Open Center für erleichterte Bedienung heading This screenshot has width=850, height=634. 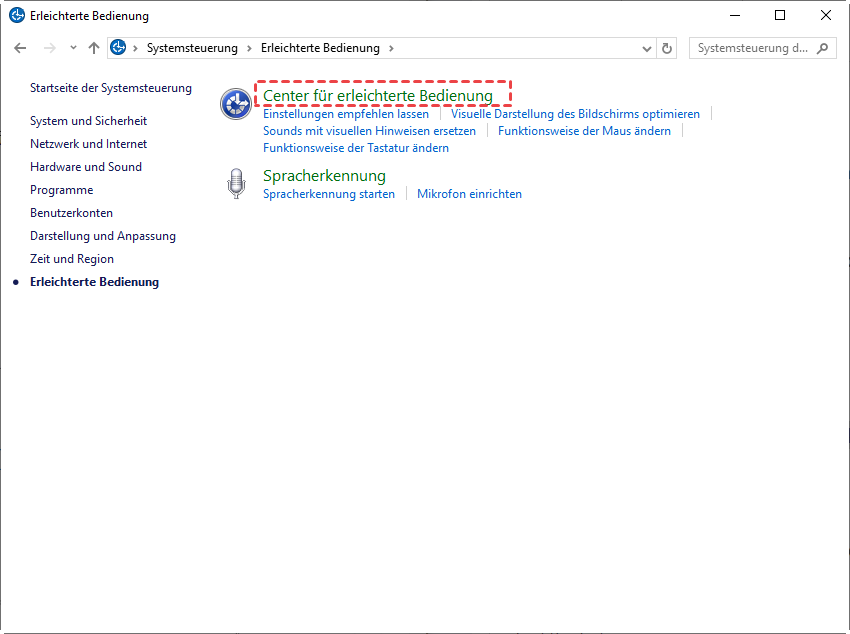pos(378,96)
